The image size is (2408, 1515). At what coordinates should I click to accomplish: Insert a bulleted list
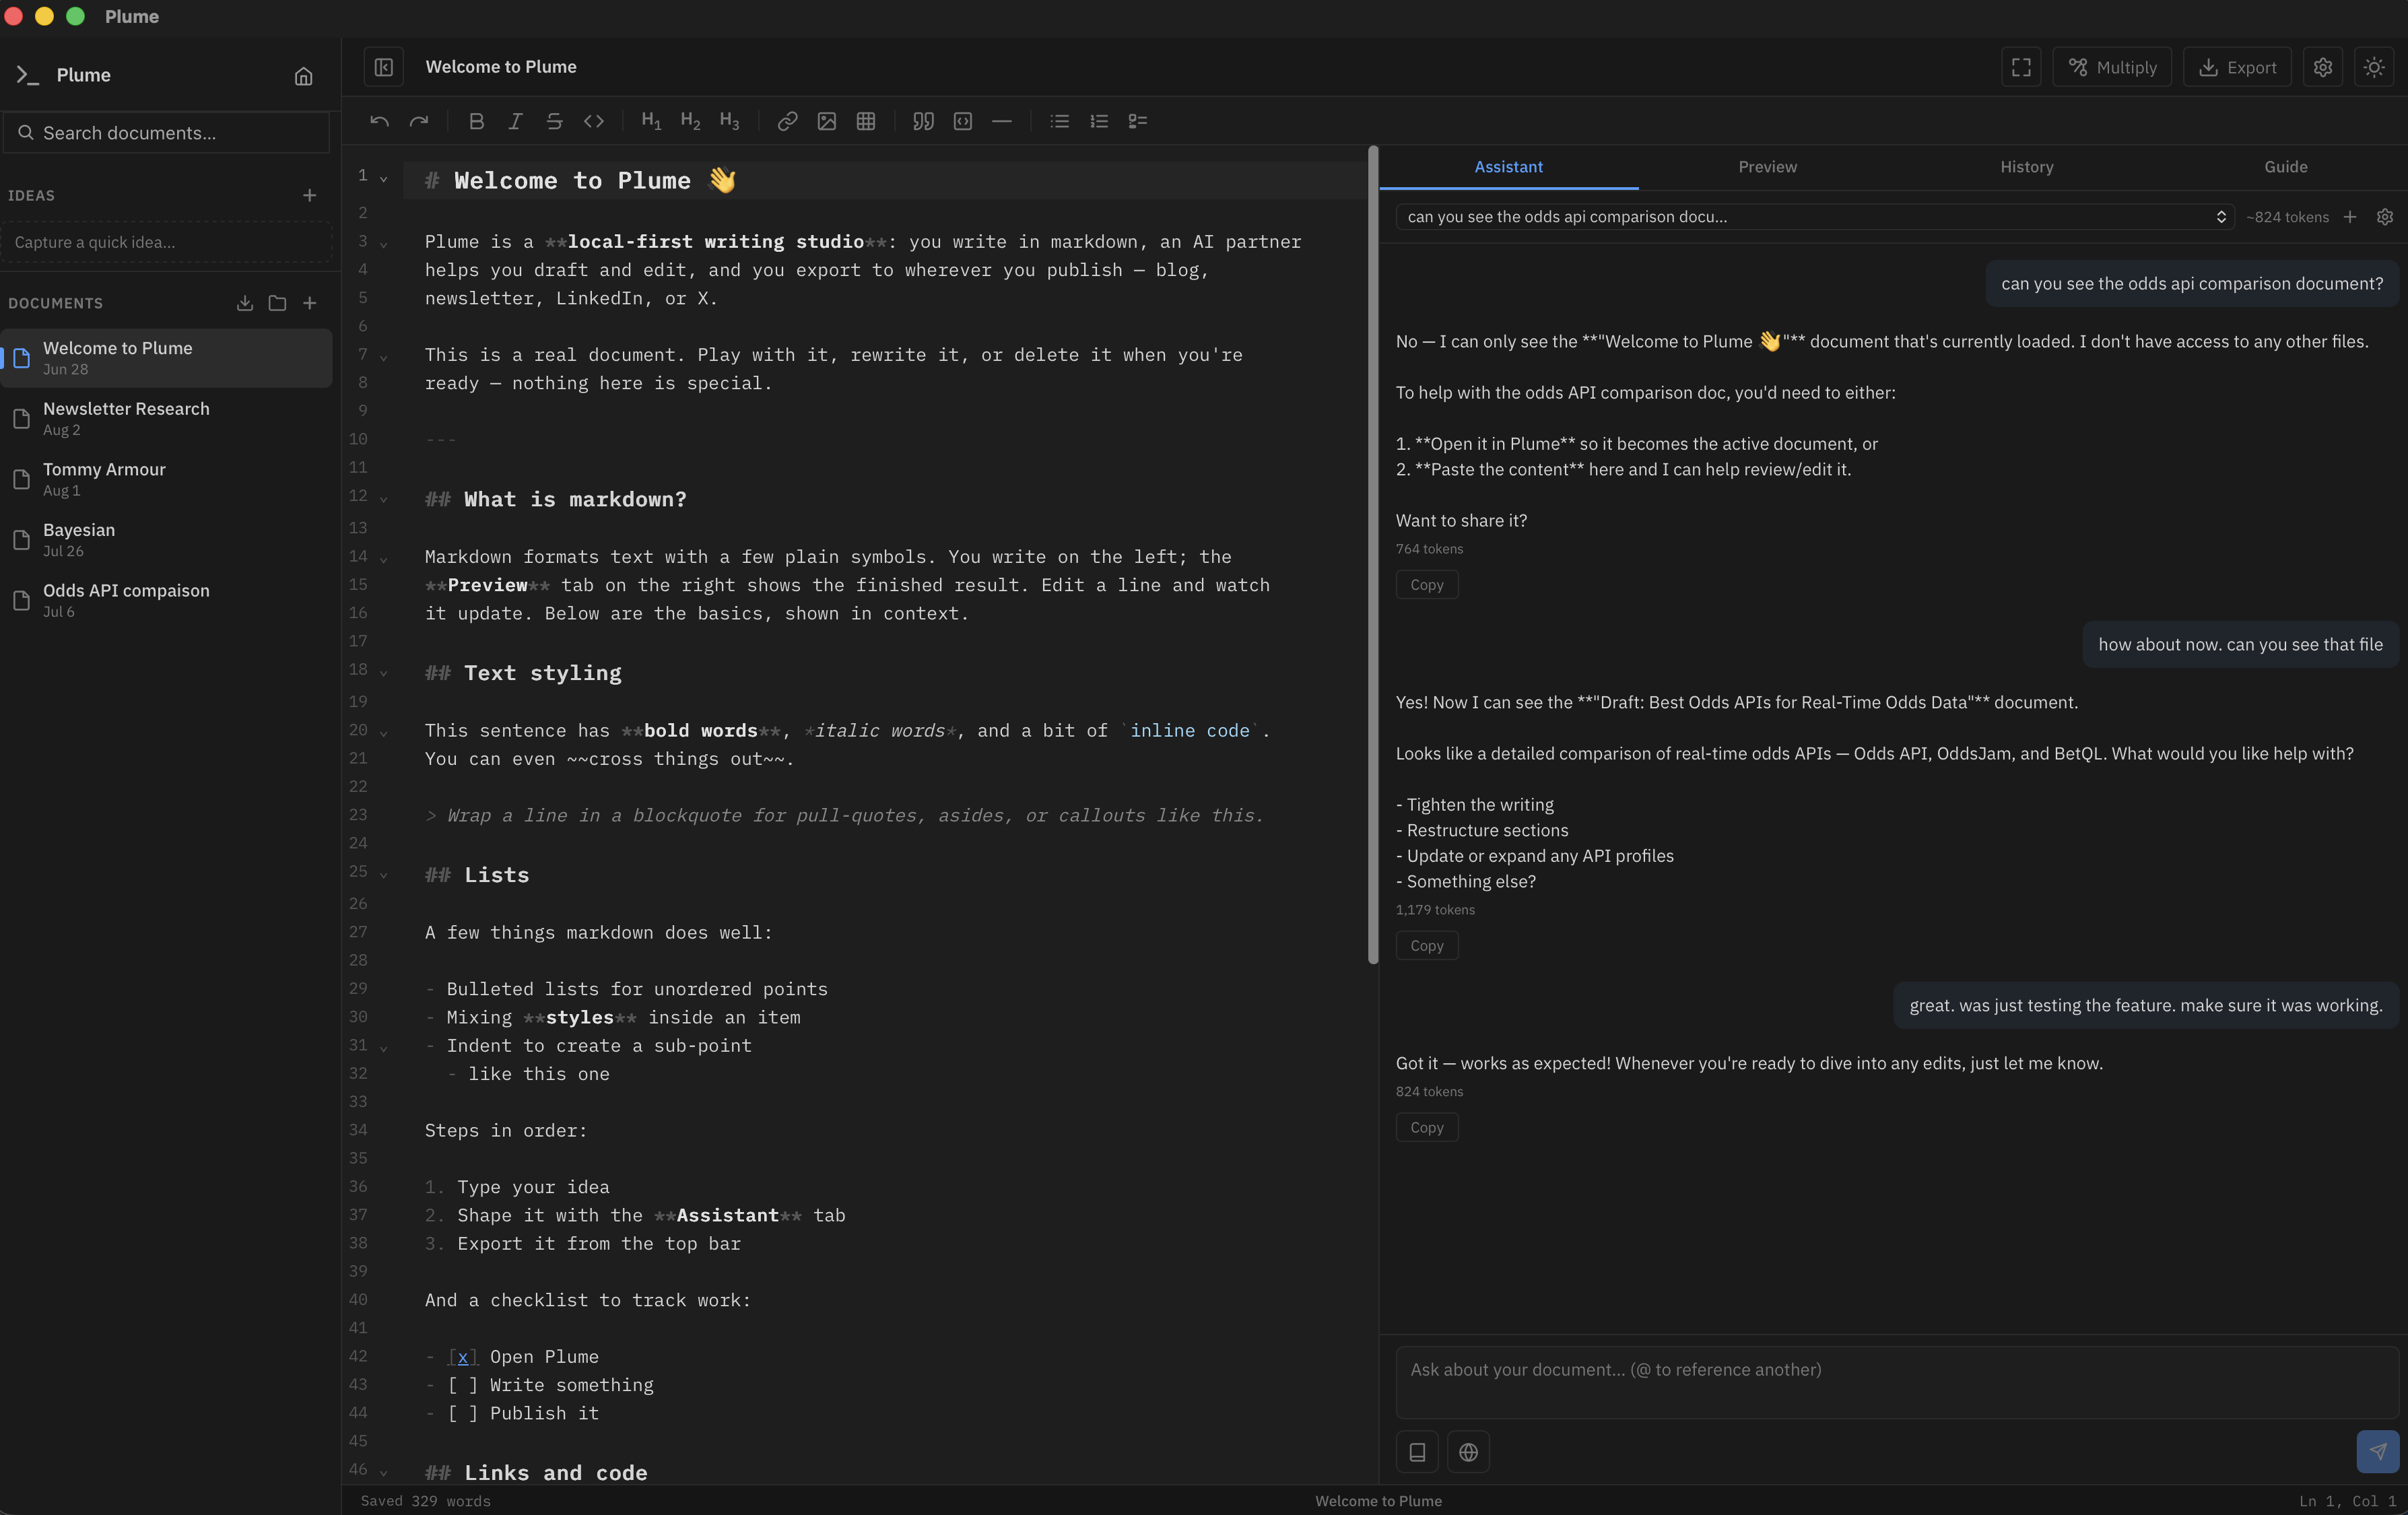pyautogui.click(x=1059, y=121)
